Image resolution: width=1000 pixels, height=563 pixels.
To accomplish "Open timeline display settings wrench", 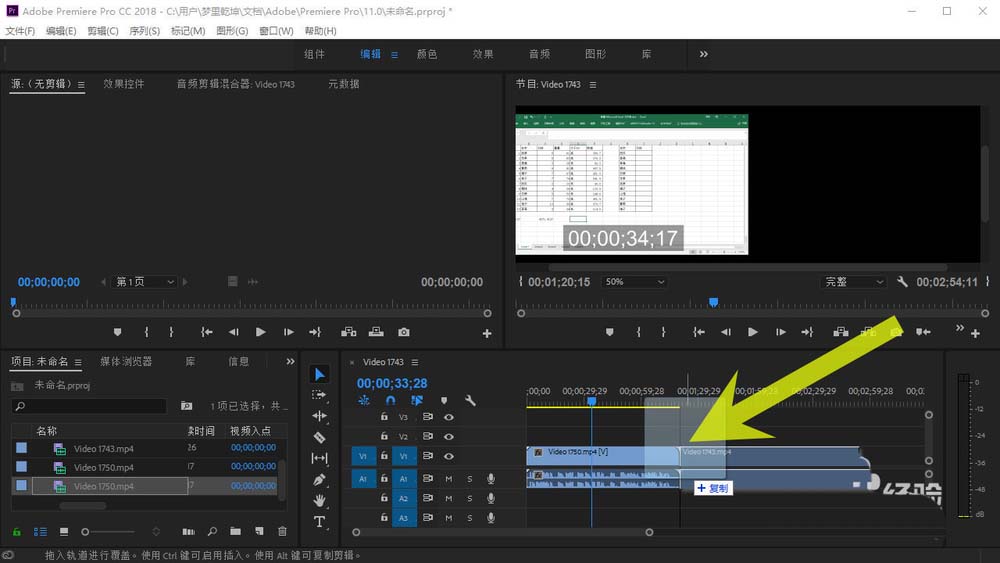I will pyautogui.click(x=470, y=400).
